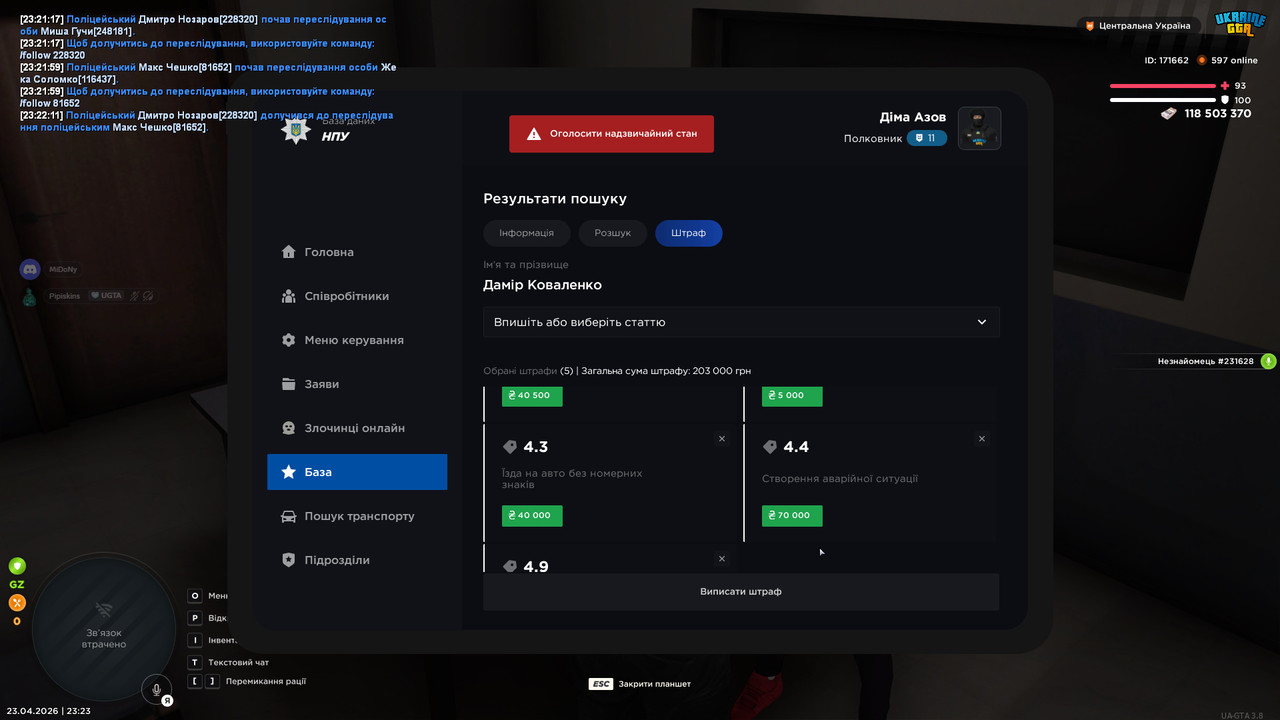Click the Загальна сума штрафу: 203 000 грн text
The width and height of the screenshot is (1280, 720).
pyautogui.click(x=666, y=371)
